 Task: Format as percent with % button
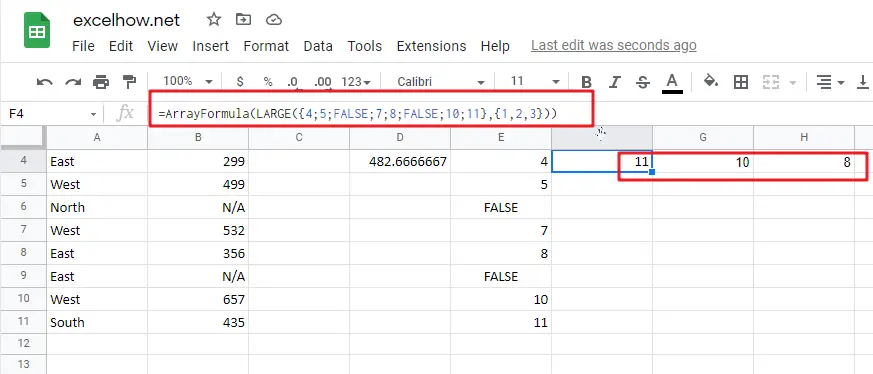coord(268,82)
